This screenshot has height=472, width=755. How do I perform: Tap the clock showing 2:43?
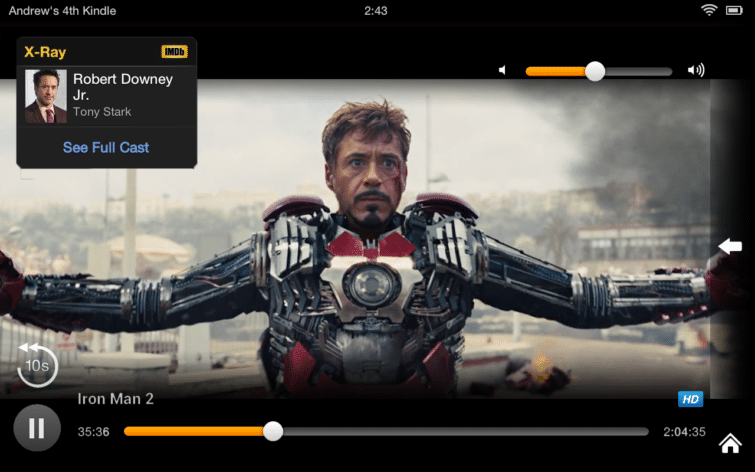tap(376, 11)
